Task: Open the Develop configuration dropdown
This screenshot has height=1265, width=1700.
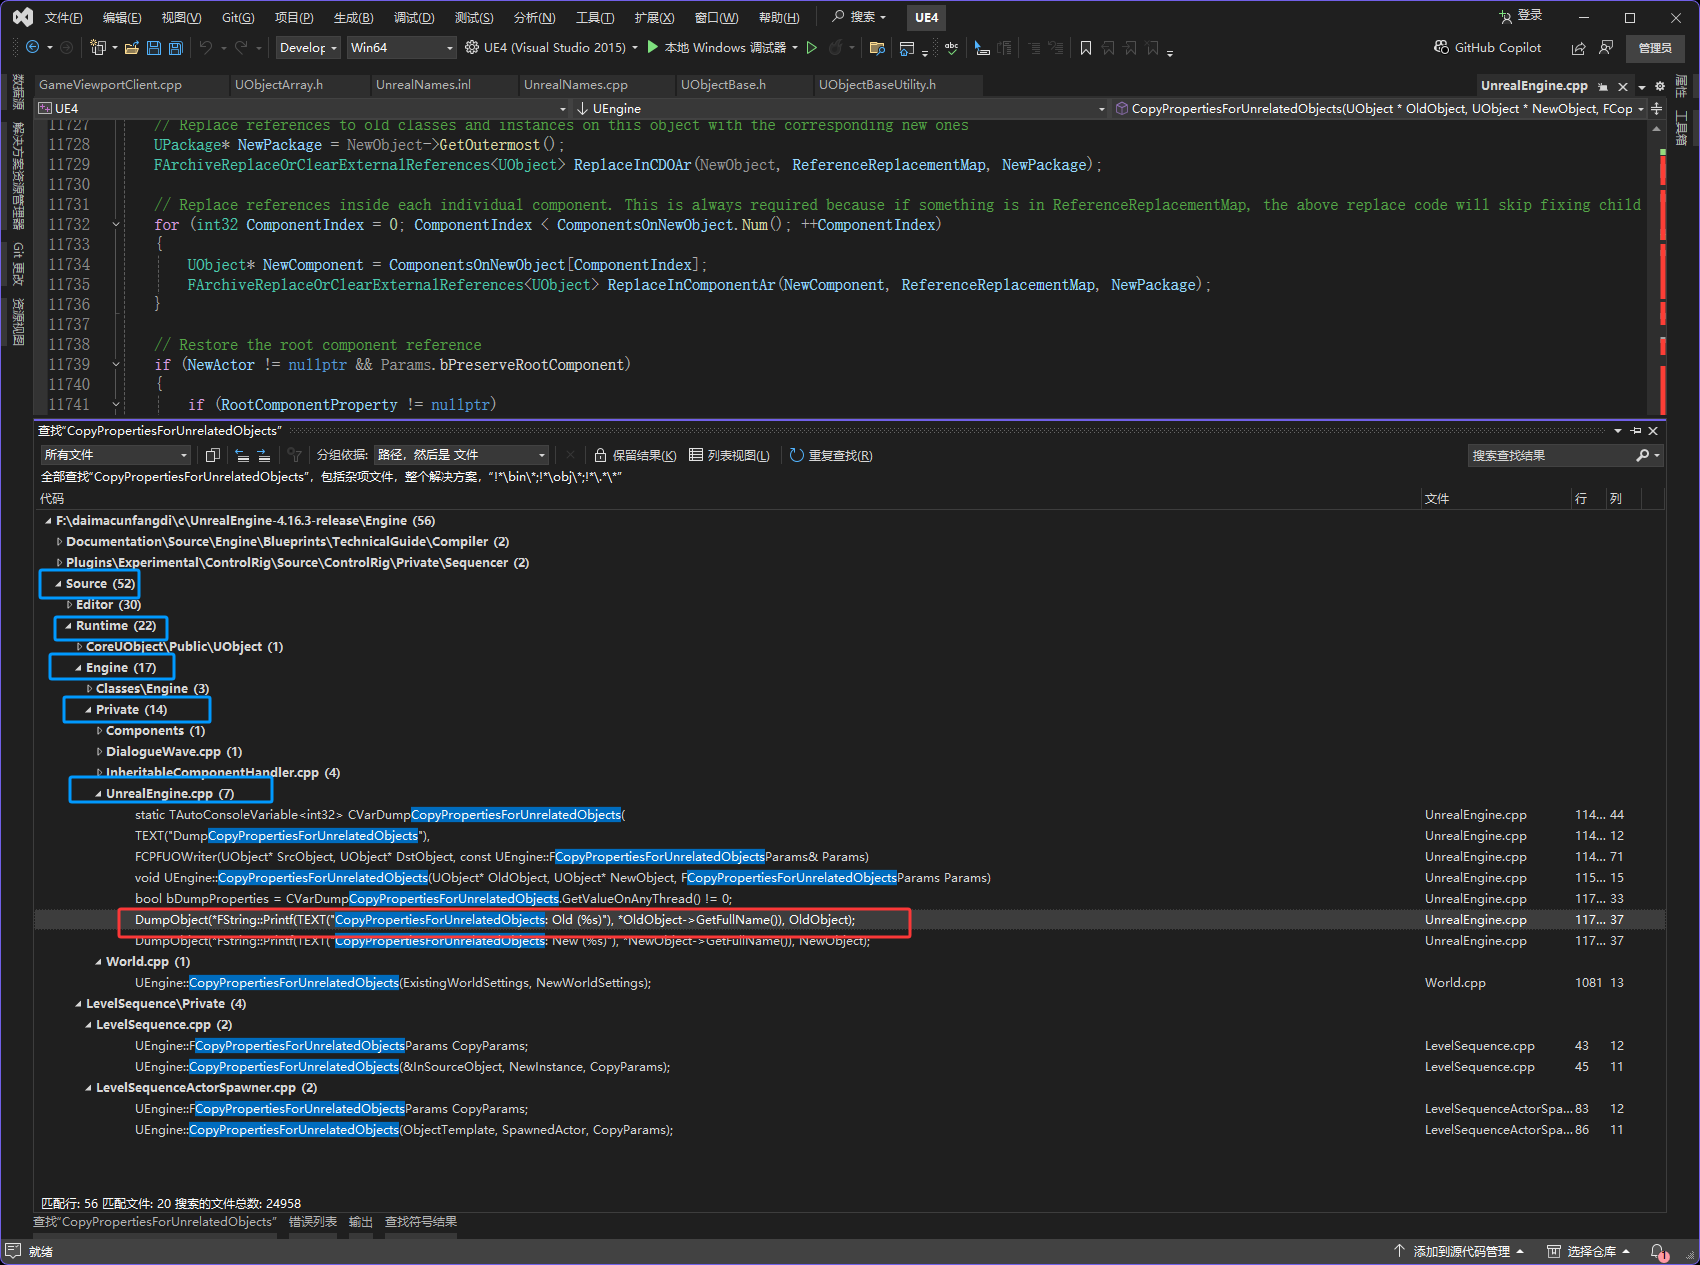Action: point(308,47)
